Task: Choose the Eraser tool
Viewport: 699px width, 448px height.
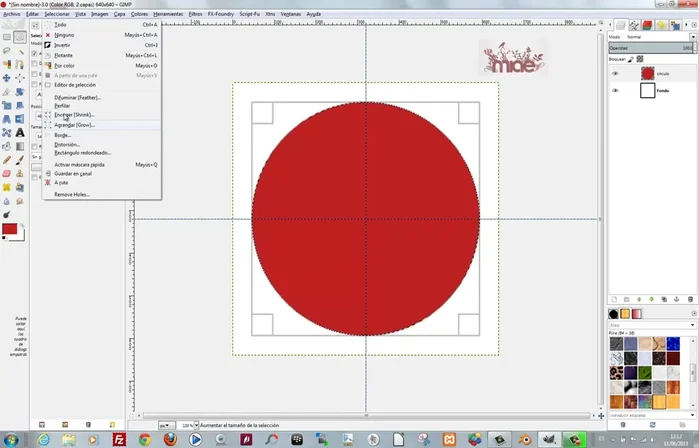Action: point(7,173)
